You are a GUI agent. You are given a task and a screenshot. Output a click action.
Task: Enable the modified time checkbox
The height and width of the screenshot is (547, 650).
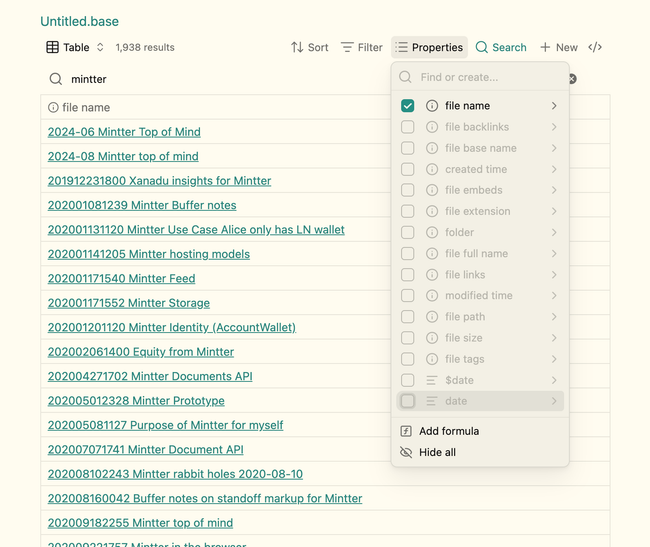[x=407, y=295]
